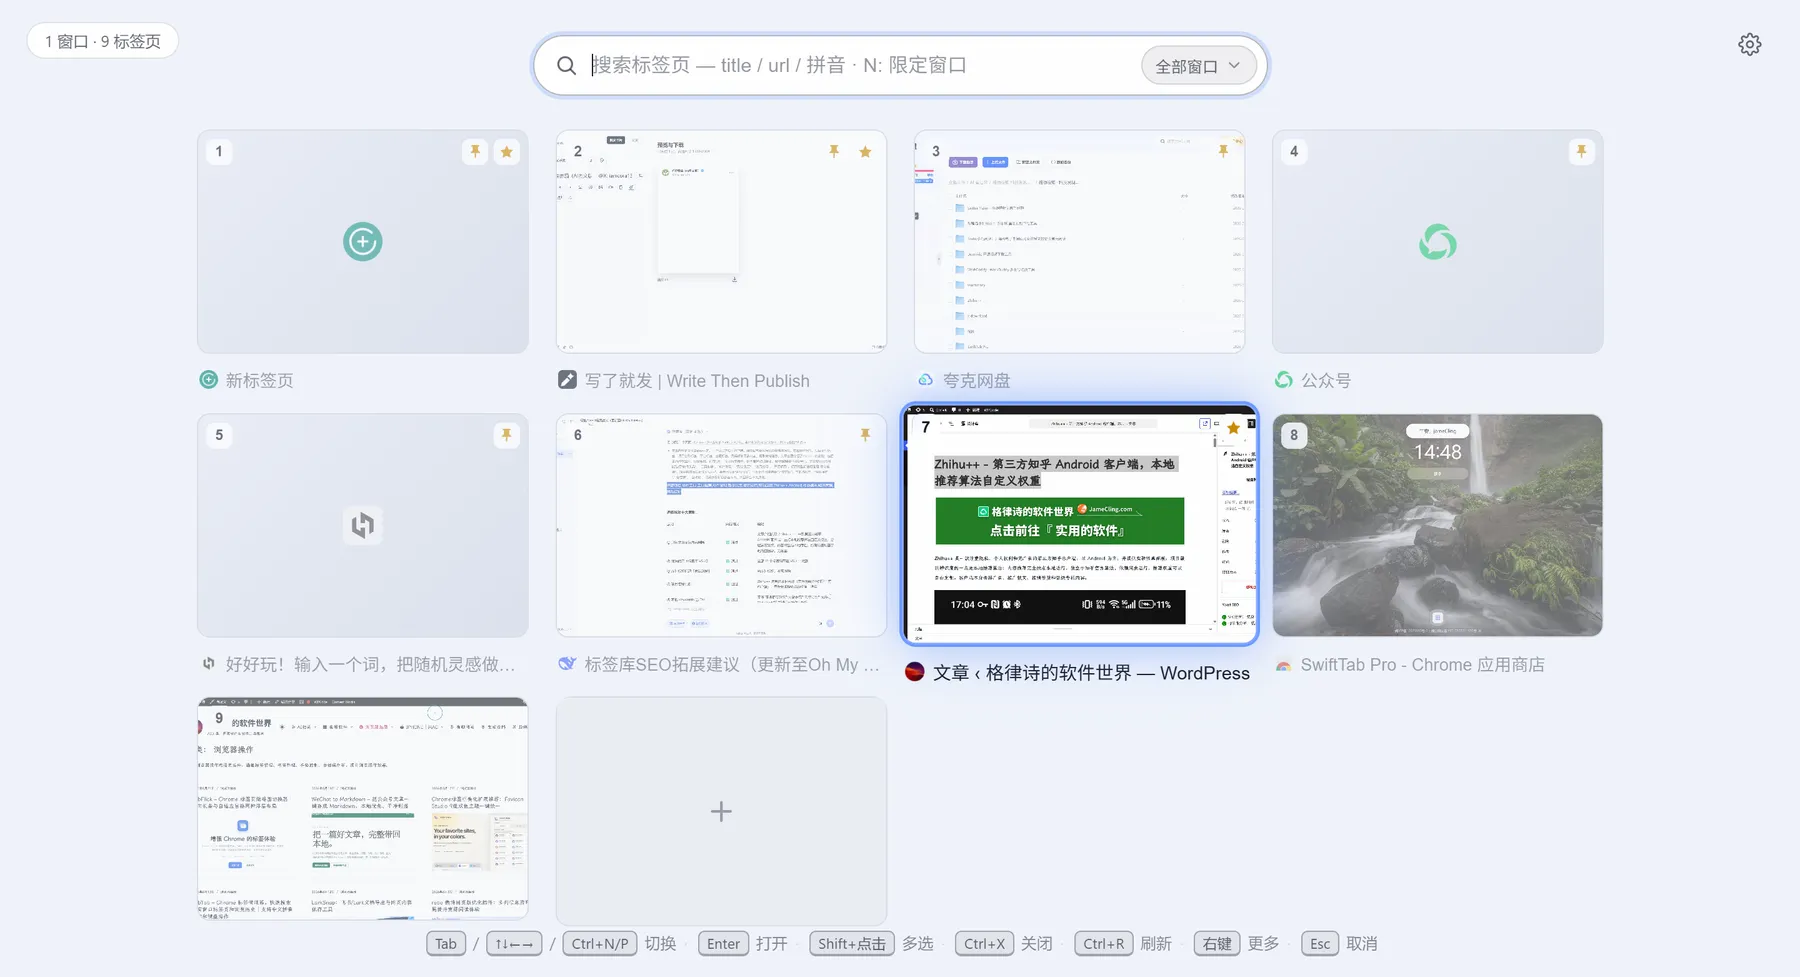This screenshot has width=1800, height=977.
Task: Click the number 3 badge on 夸克网盘 card
Action: [x=936, y=152]
